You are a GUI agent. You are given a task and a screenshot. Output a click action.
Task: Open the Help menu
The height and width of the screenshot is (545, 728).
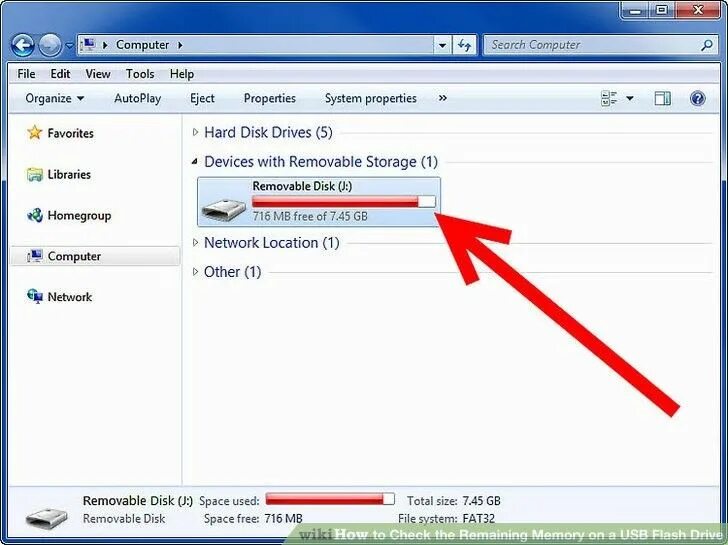[182, 74]
